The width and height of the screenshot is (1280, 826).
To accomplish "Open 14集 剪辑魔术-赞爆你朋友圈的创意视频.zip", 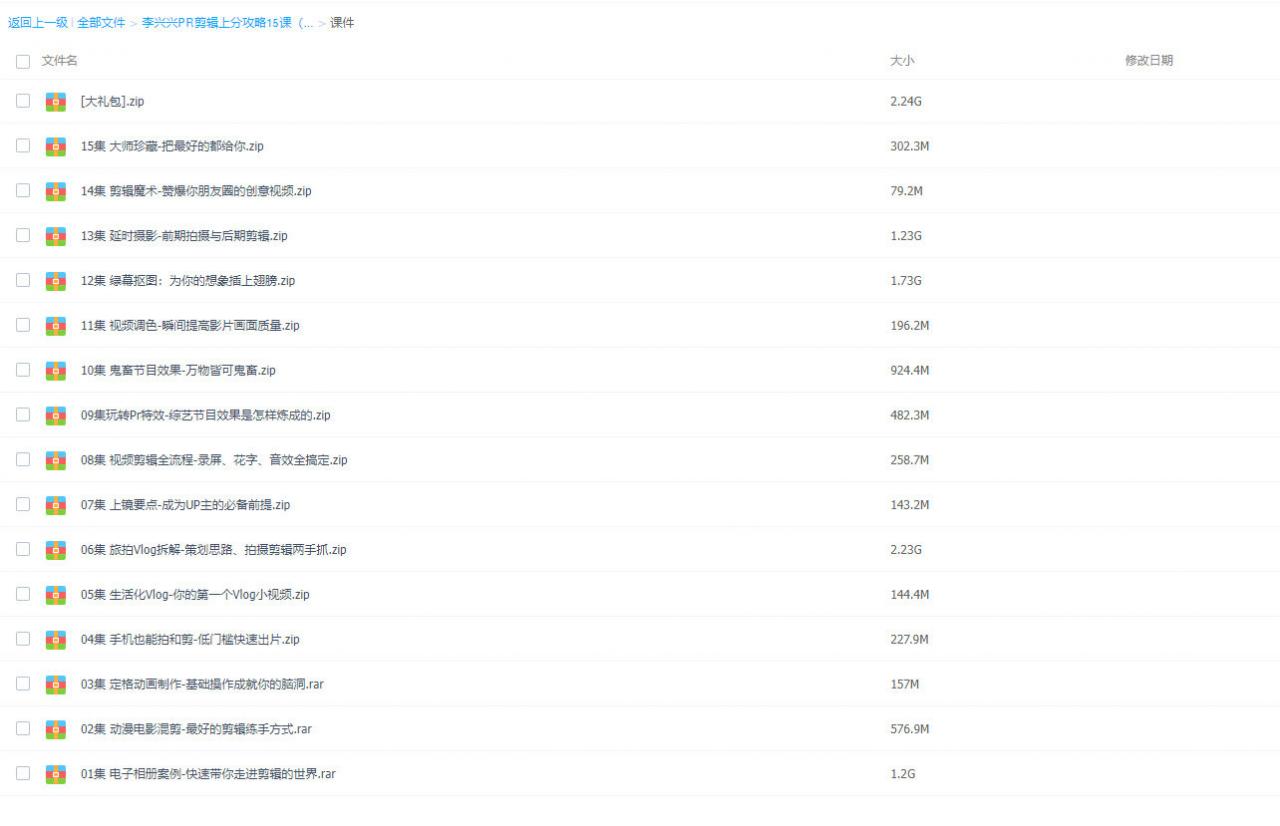I will tap(196, 191).
